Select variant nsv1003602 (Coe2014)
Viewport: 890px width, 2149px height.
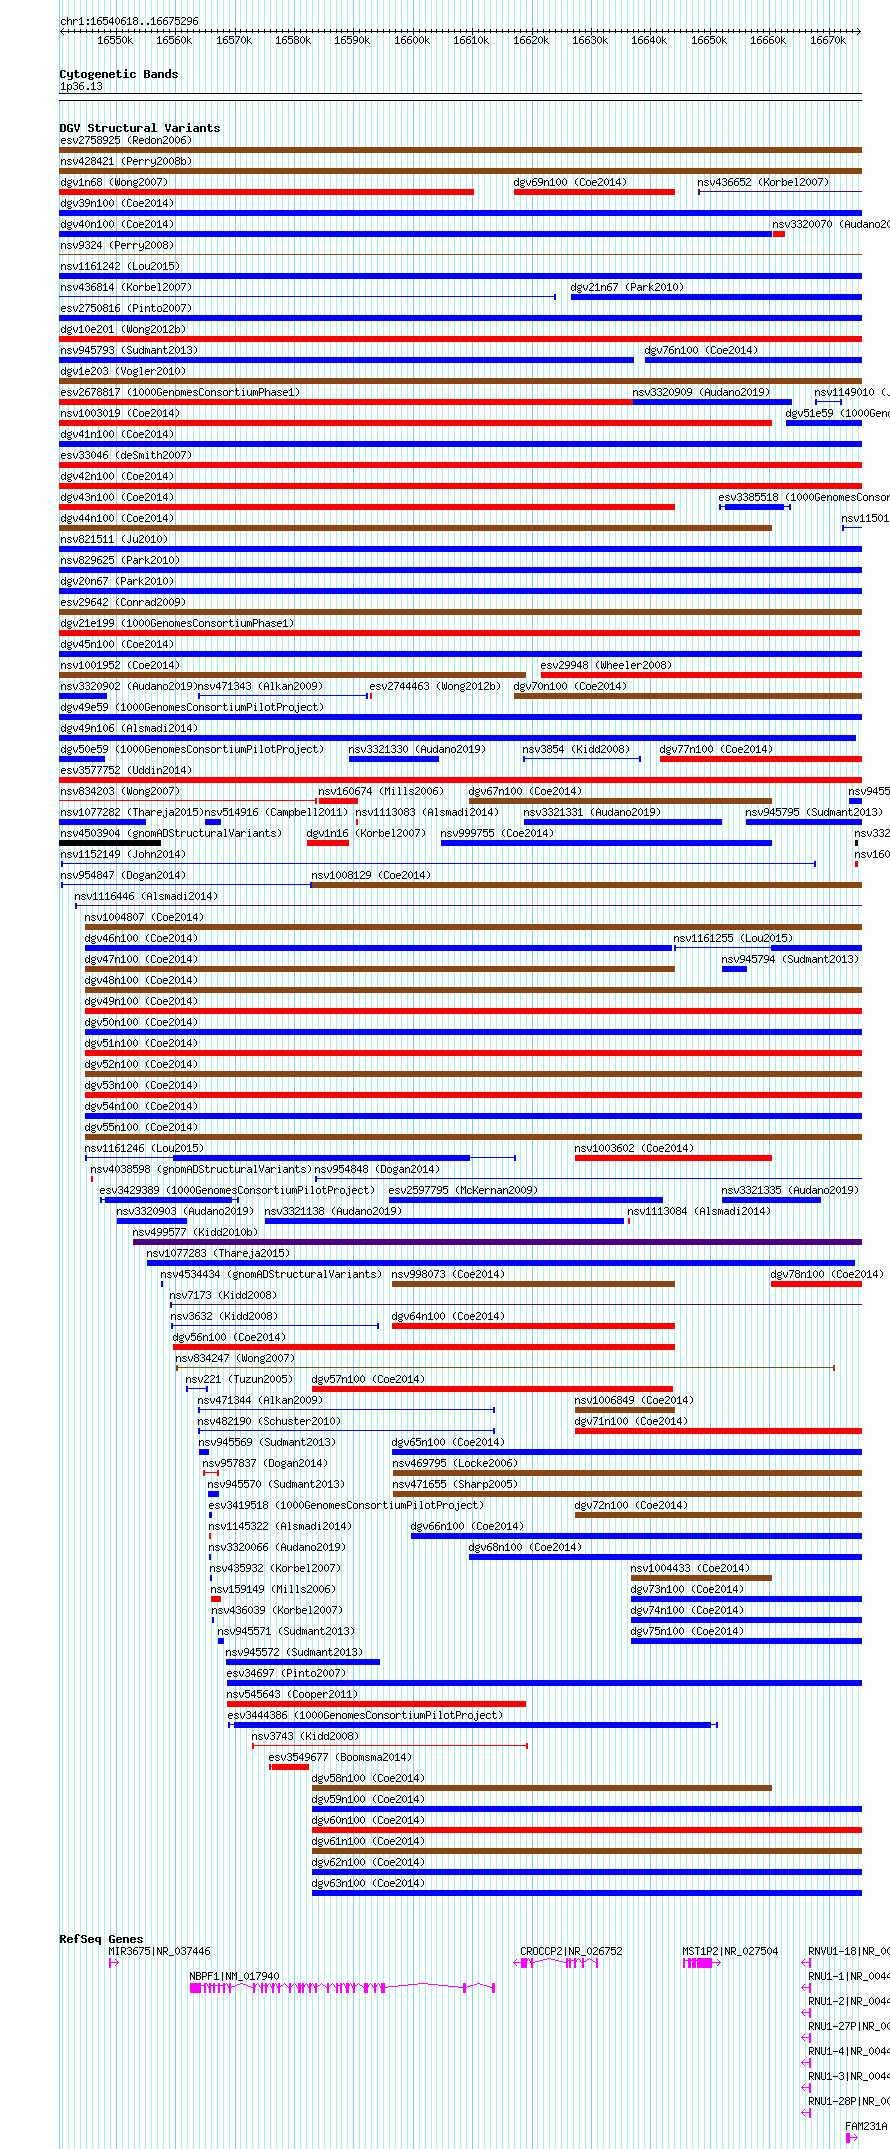(634, 1148)
